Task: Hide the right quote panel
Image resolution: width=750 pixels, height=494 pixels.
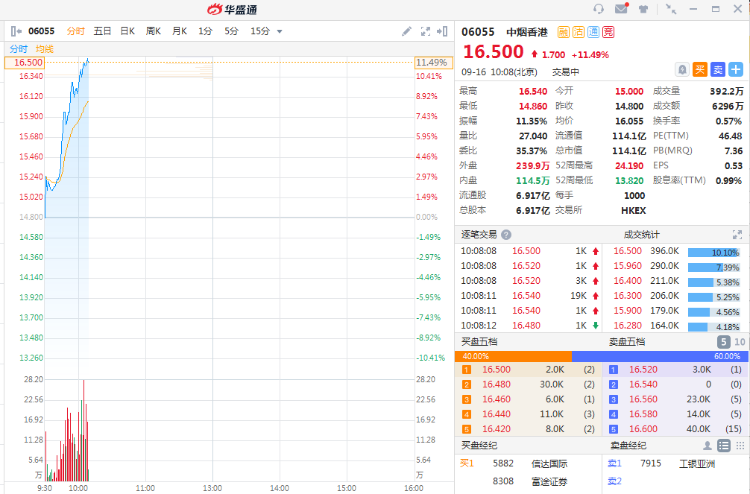Action: (x=441, y=31)
